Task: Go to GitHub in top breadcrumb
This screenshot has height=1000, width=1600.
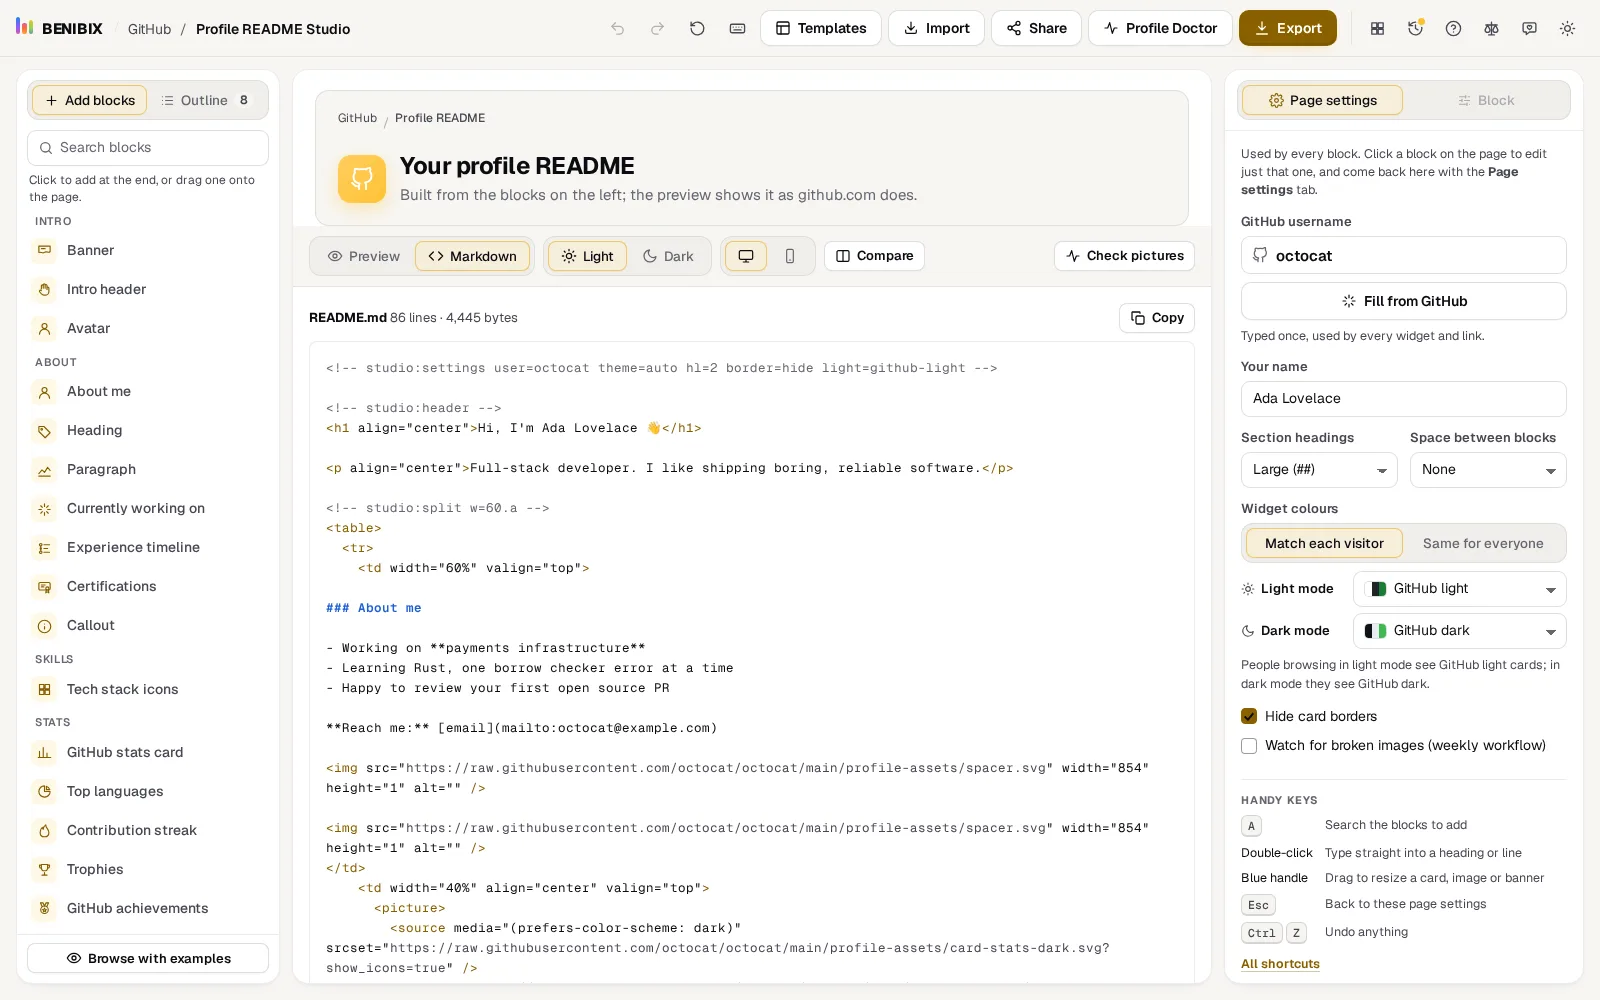Action: 149,29
